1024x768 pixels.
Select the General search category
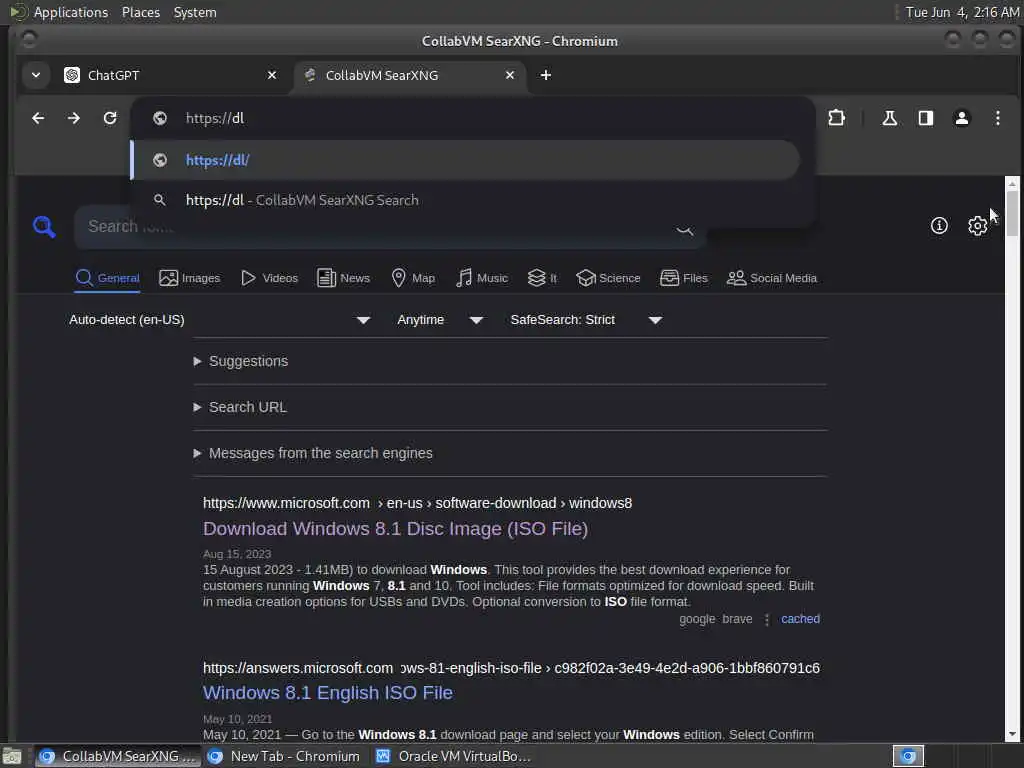tap(108, 278)
